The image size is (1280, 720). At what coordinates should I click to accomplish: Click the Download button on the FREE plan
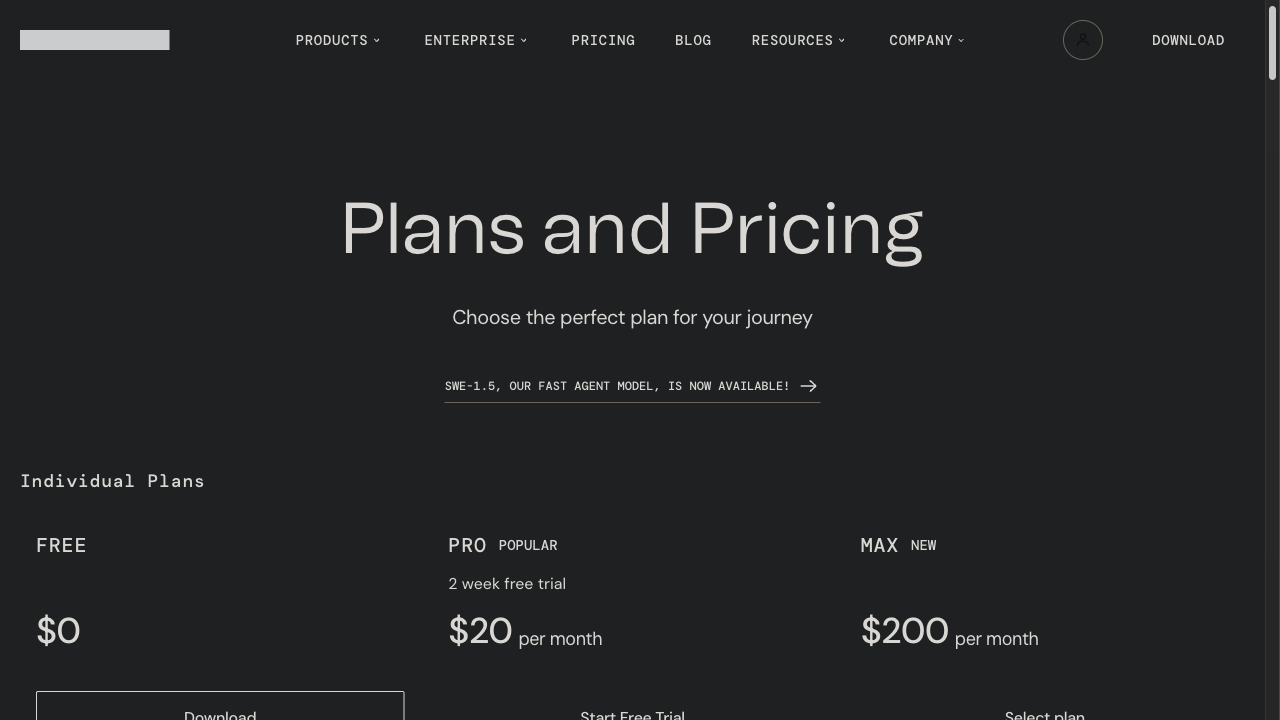coord(220,710)
